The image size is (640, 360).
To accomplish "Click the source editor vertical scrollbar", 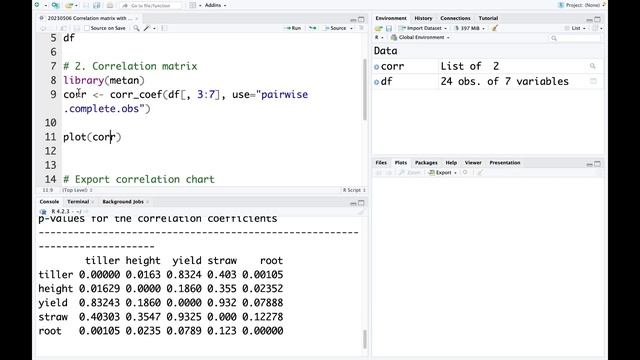I will pyautogui.click(x=364, y=89).
